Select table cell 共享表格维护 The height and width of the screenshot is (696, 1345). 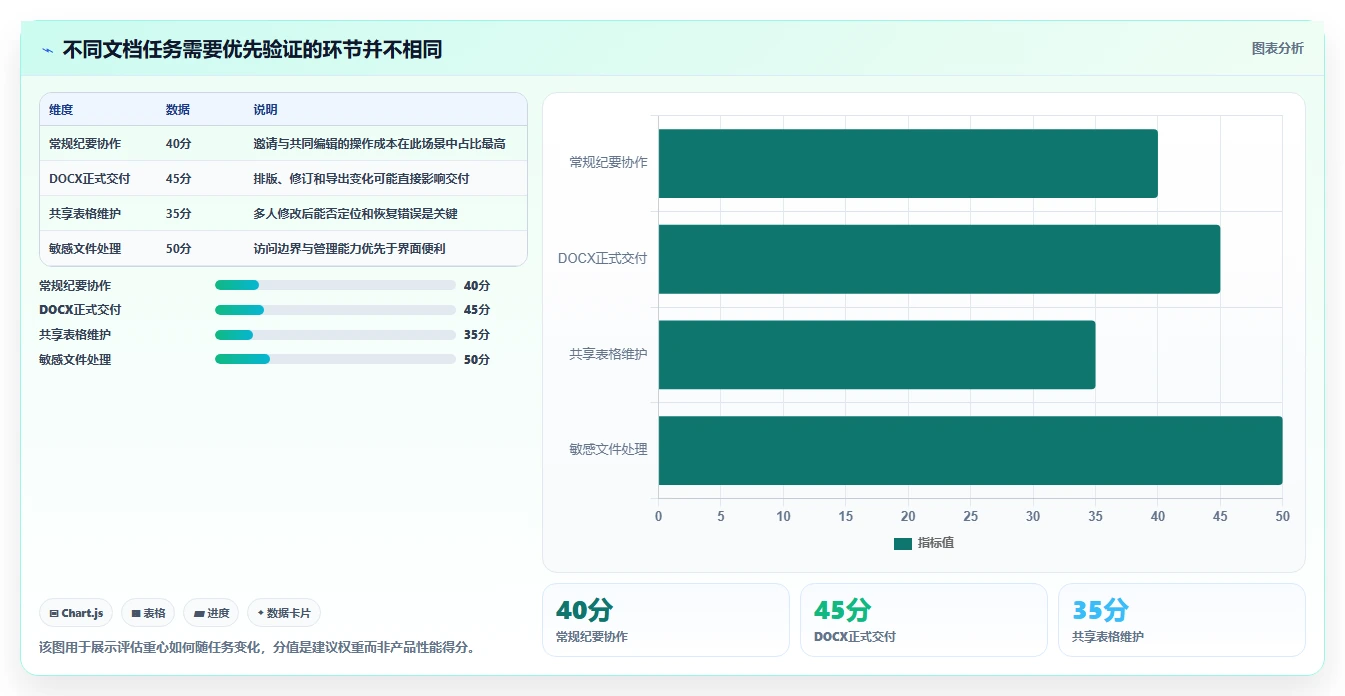(85, 214)
